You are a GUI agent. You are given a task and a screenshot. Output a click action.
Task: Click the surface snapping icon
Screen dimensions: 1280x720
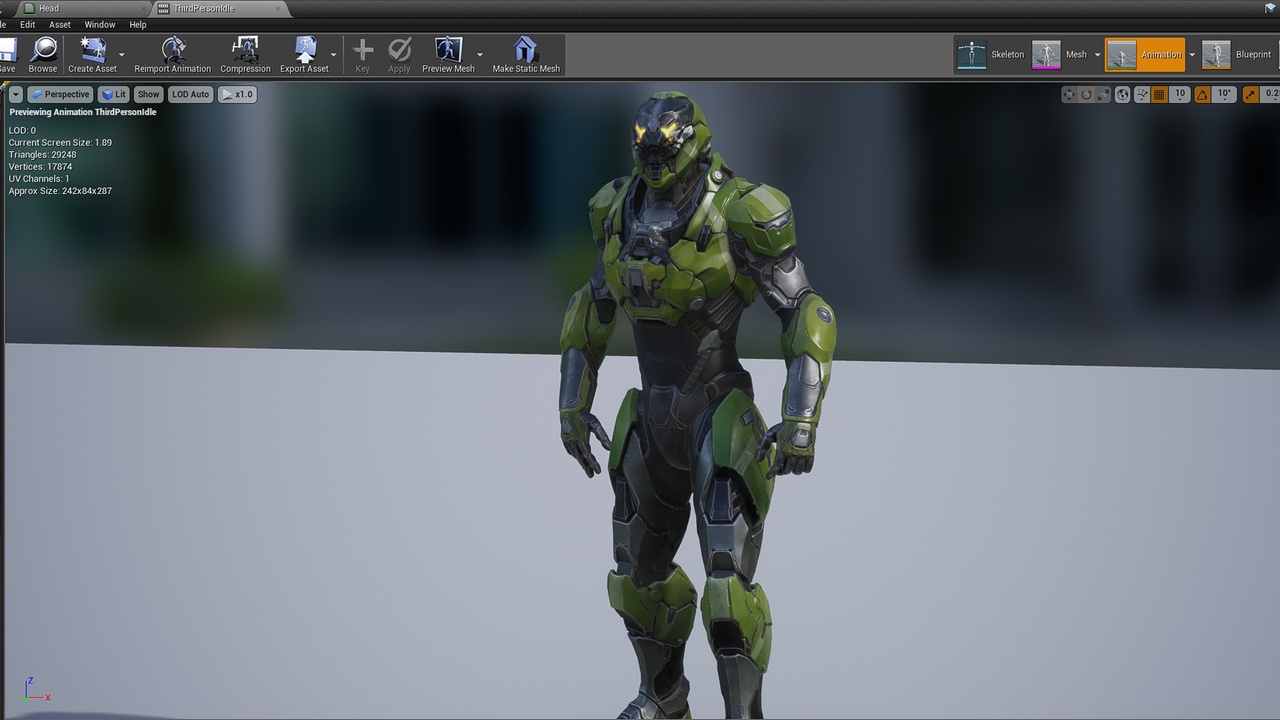(x=1142, y=94)
